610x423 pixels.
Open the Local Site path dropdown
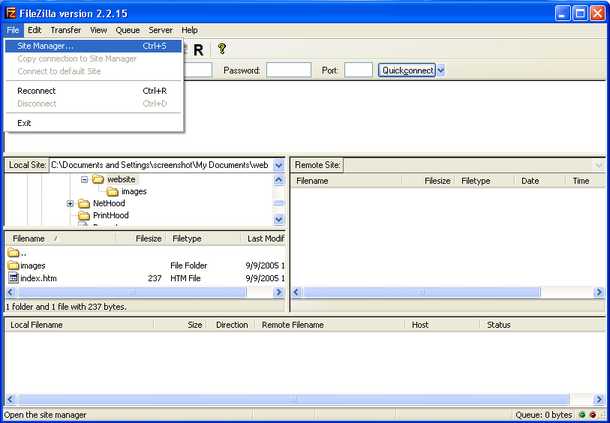[279, 165]
